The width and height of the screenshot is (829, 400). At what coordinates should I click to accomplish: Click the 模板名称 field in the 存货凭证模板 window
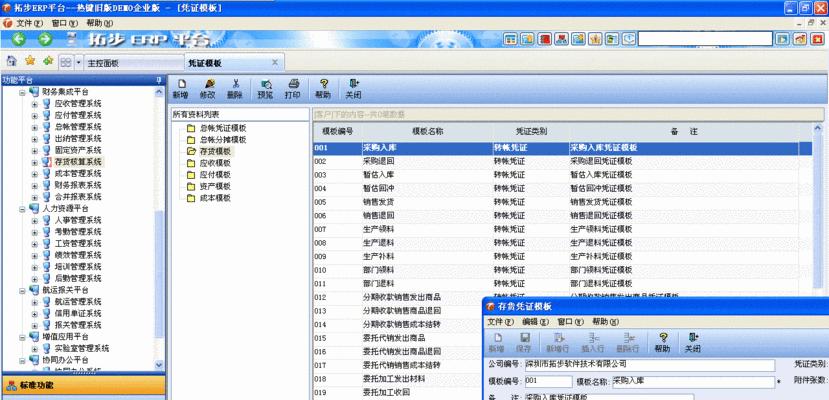pos(693,382)
